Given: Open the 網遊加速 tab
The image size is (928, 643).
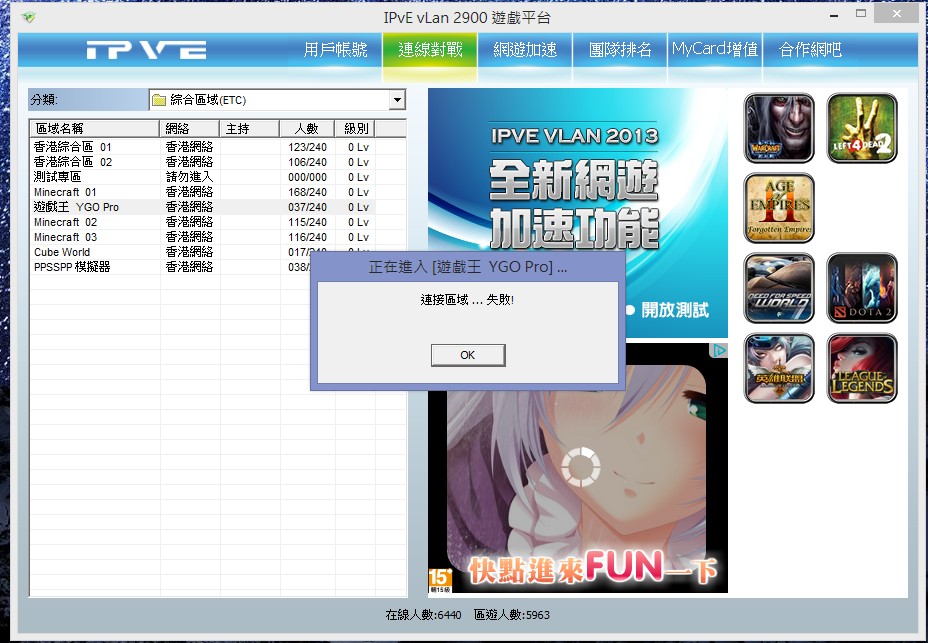Looking at the screenshot, I should [526, 50].
